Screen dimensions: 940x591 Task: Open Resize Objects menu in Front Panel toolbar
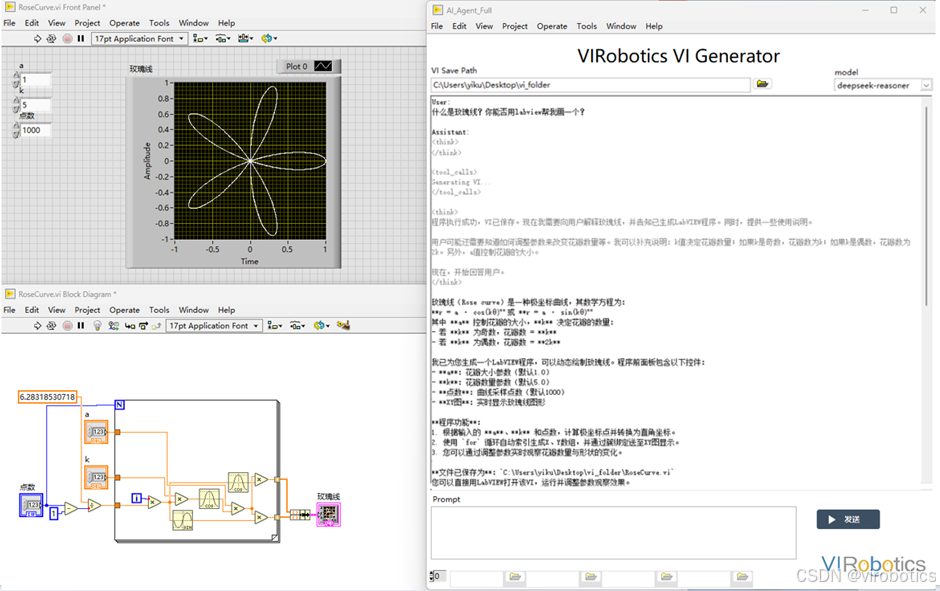click(x=245, y=38)
